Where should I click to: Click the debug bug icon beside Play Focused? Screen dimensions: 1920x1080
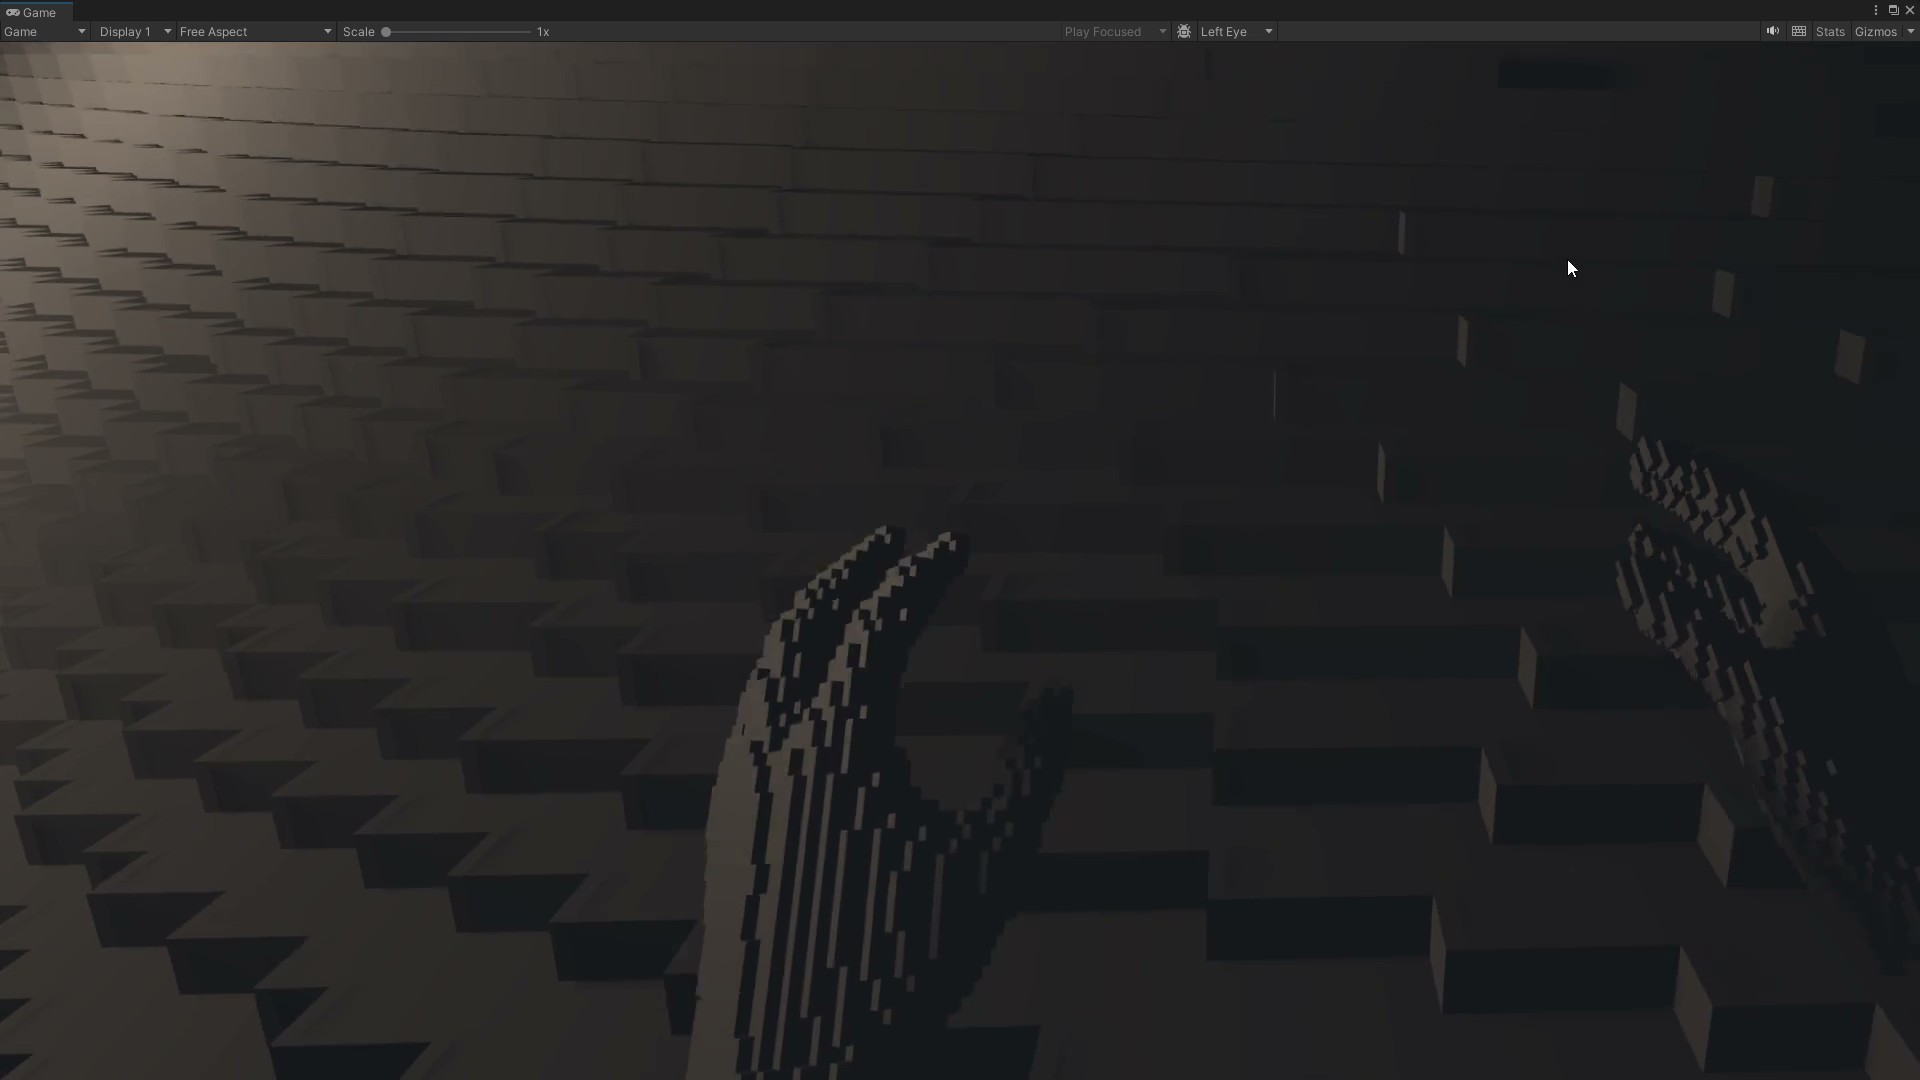pyautogui.click(x=1183, y=31)
